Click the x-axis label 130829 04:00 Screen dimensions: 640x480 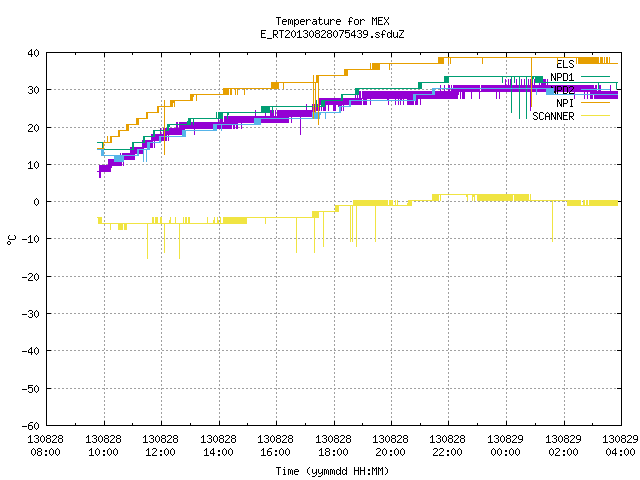coord(621,446)
